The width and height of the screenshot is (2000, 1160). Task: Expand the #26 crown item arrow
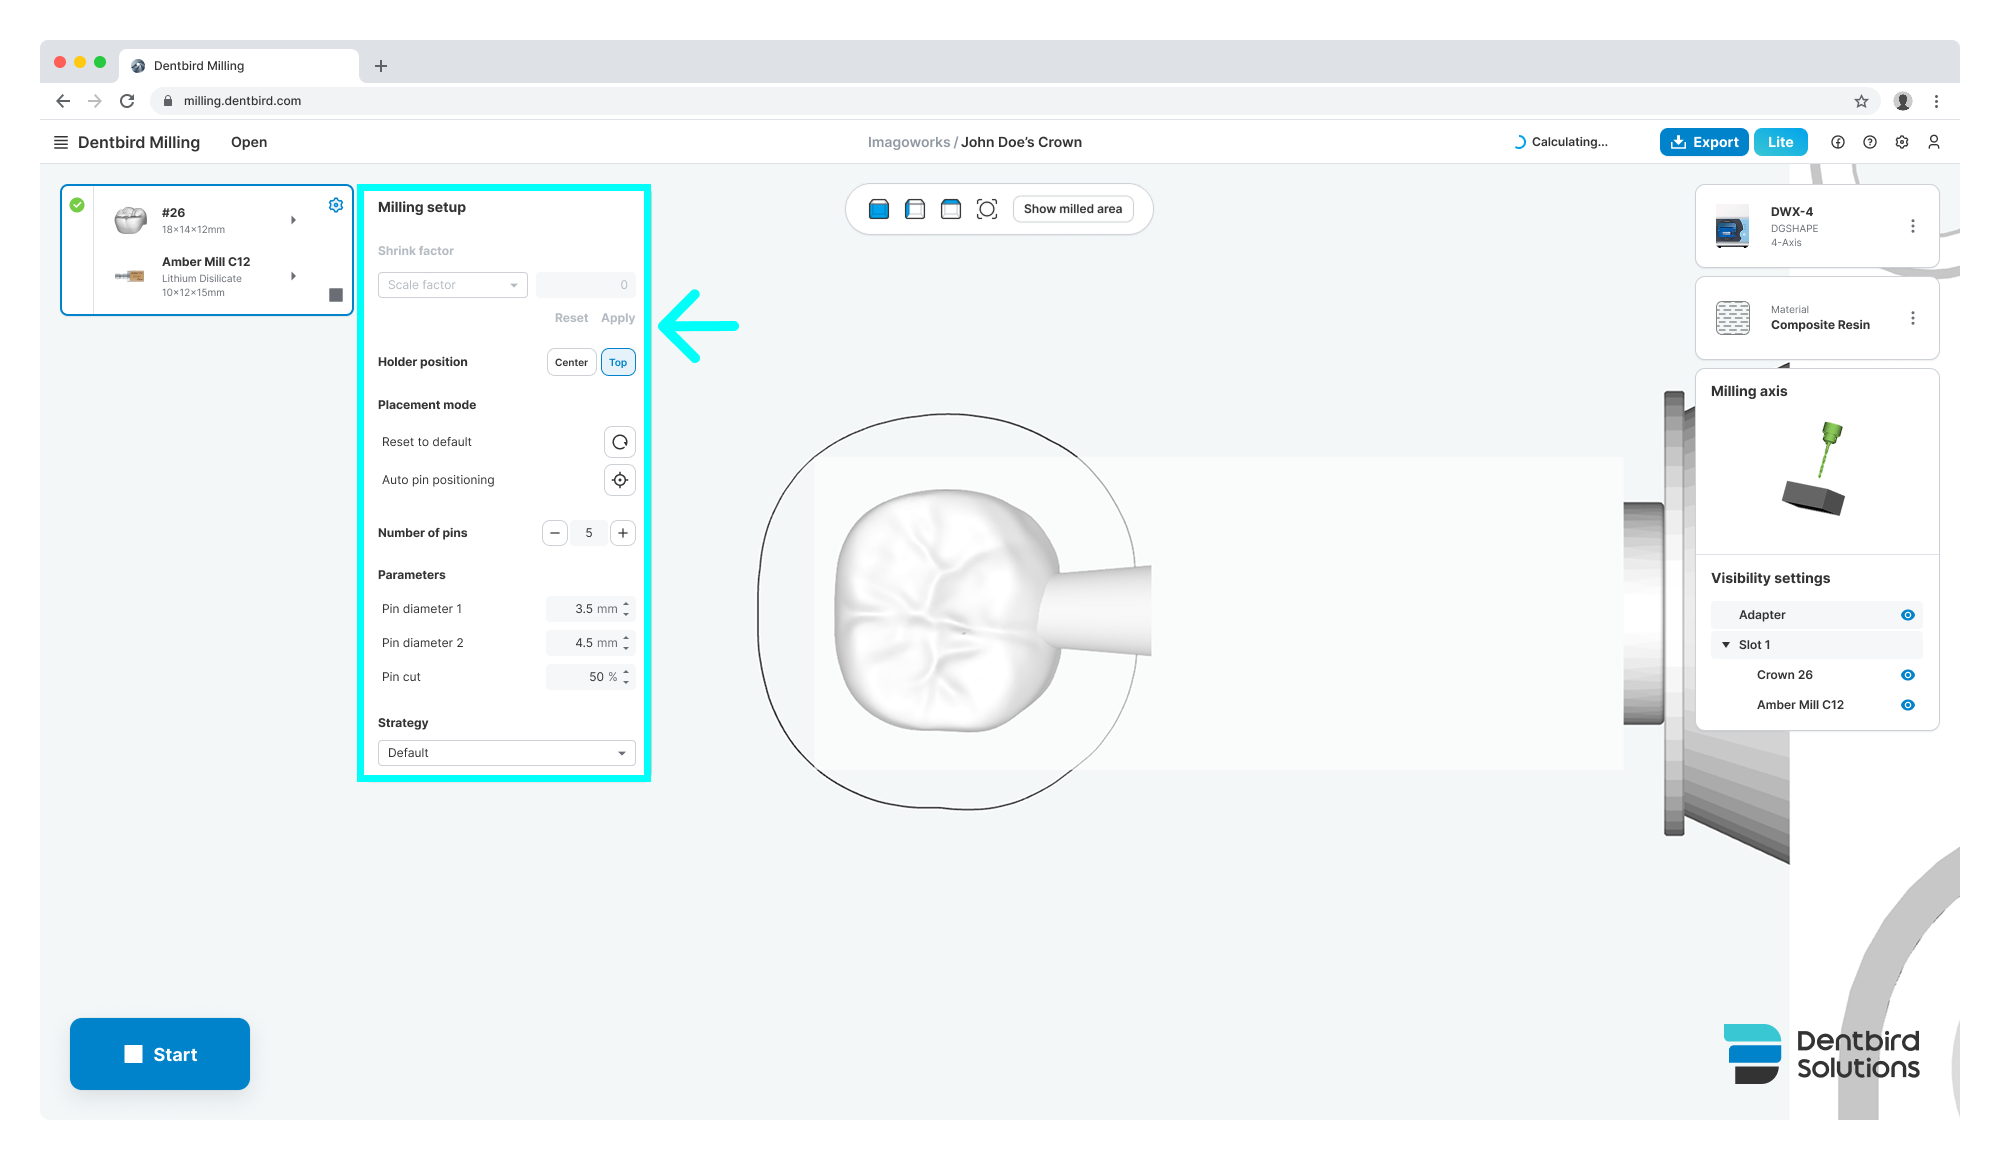click(293, 220)
